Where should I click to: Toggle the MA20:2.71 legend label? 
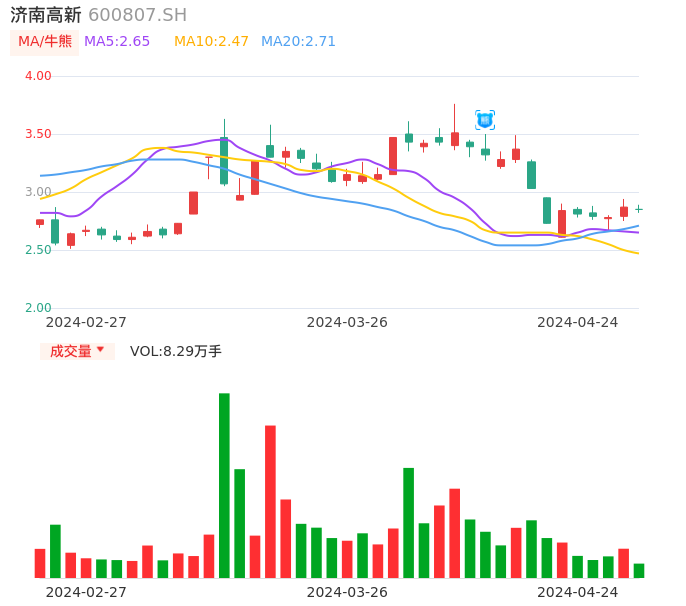click(x=298, y=42)
